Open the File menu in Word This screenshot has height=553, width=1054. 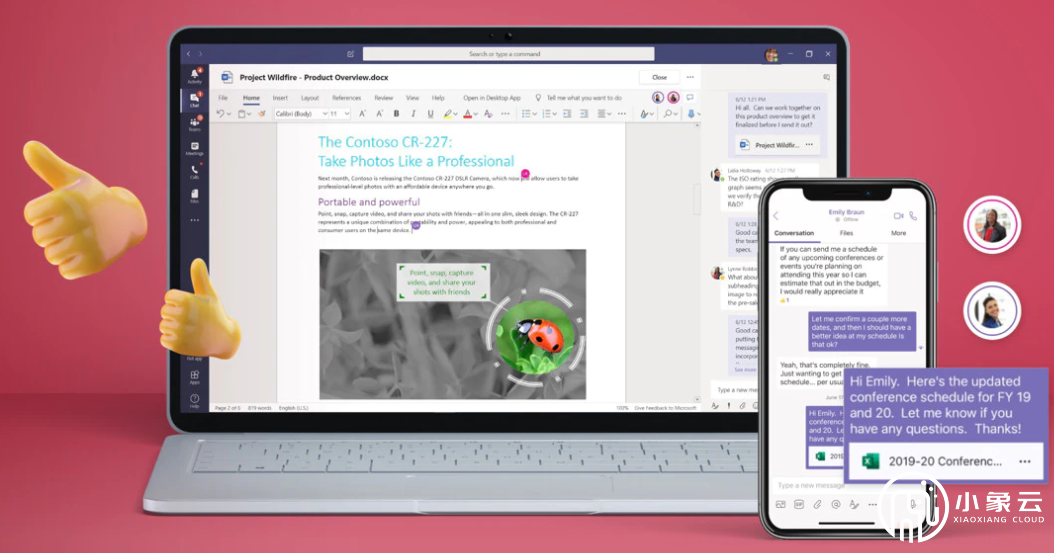[222, 97]
